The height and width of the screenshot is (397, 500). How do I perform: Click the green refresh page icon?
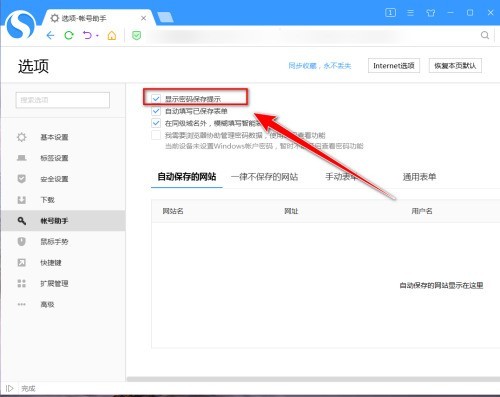tap(69, 35)
